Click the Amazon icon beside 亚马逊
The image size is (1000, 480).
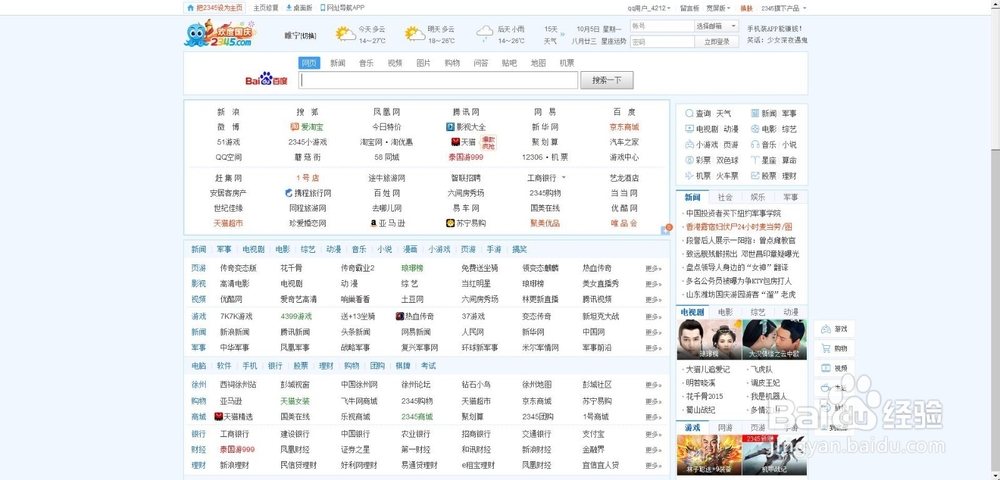[x=374, y=223]
